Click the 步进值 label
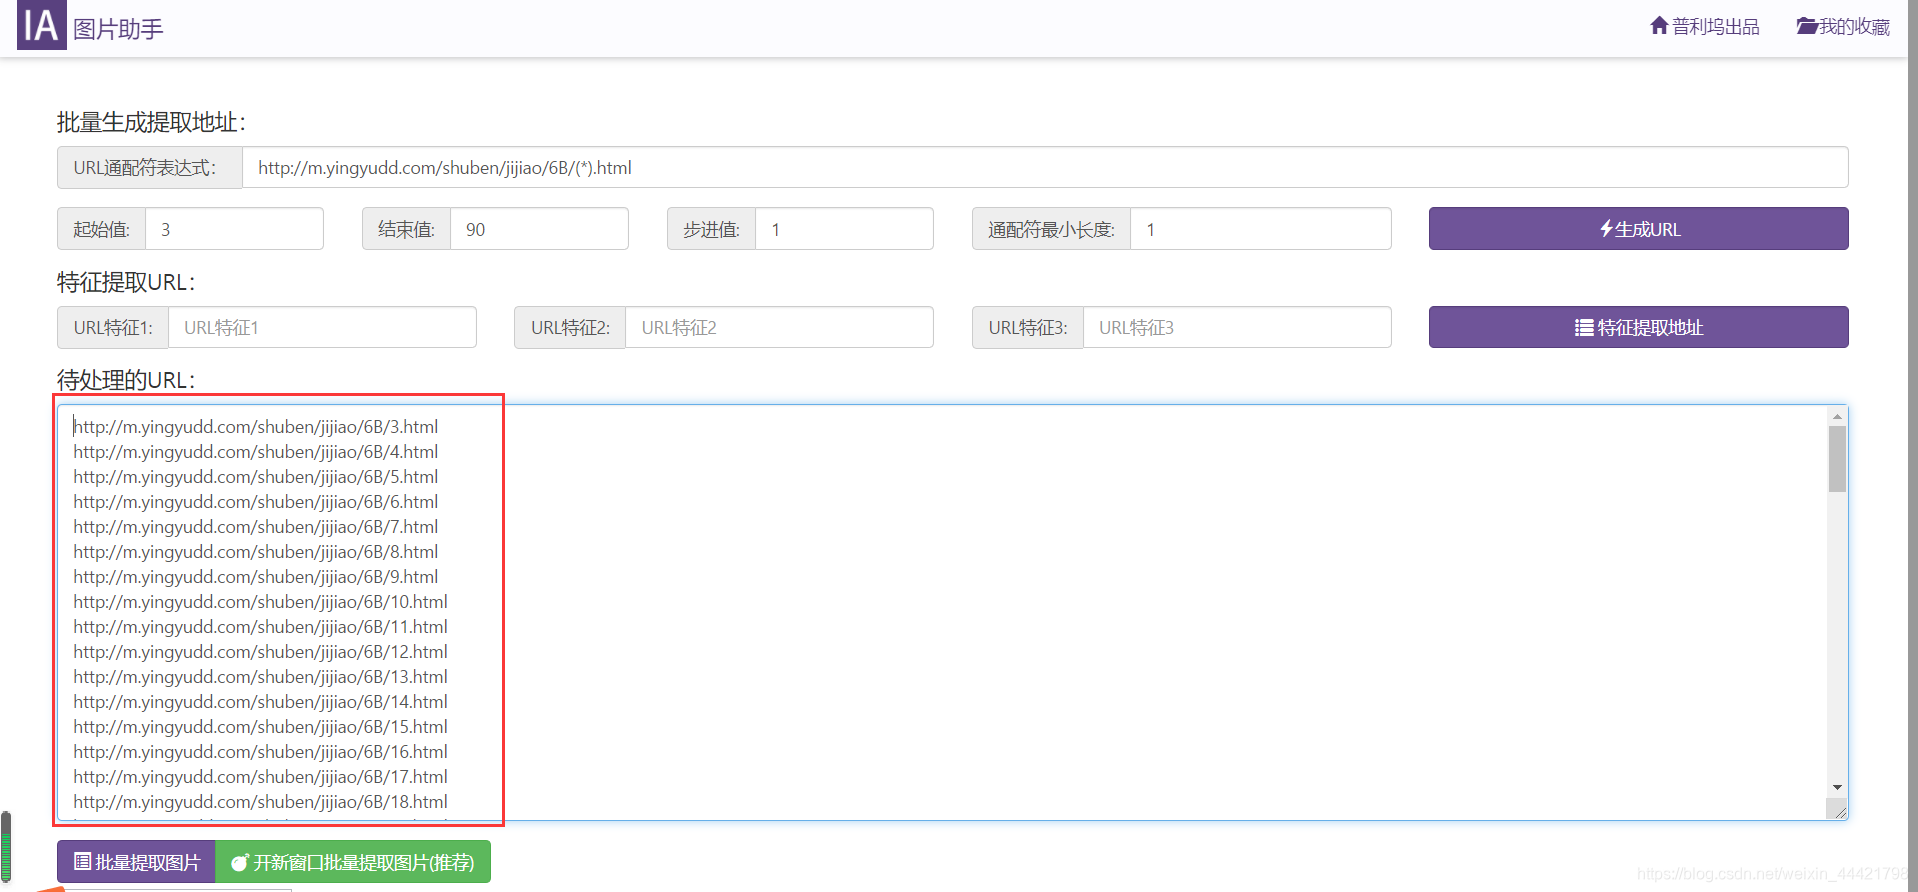This screenshot has height=892, width=1918. 712,229
